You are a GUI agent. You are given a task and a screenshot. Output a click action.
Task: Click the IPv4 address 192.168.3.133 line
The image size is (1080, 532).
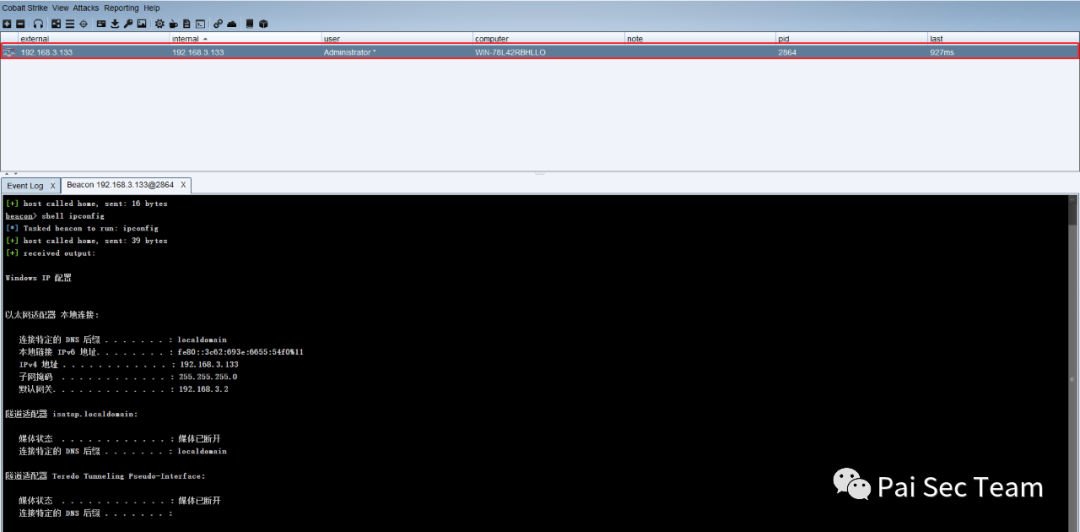point(128,365)
